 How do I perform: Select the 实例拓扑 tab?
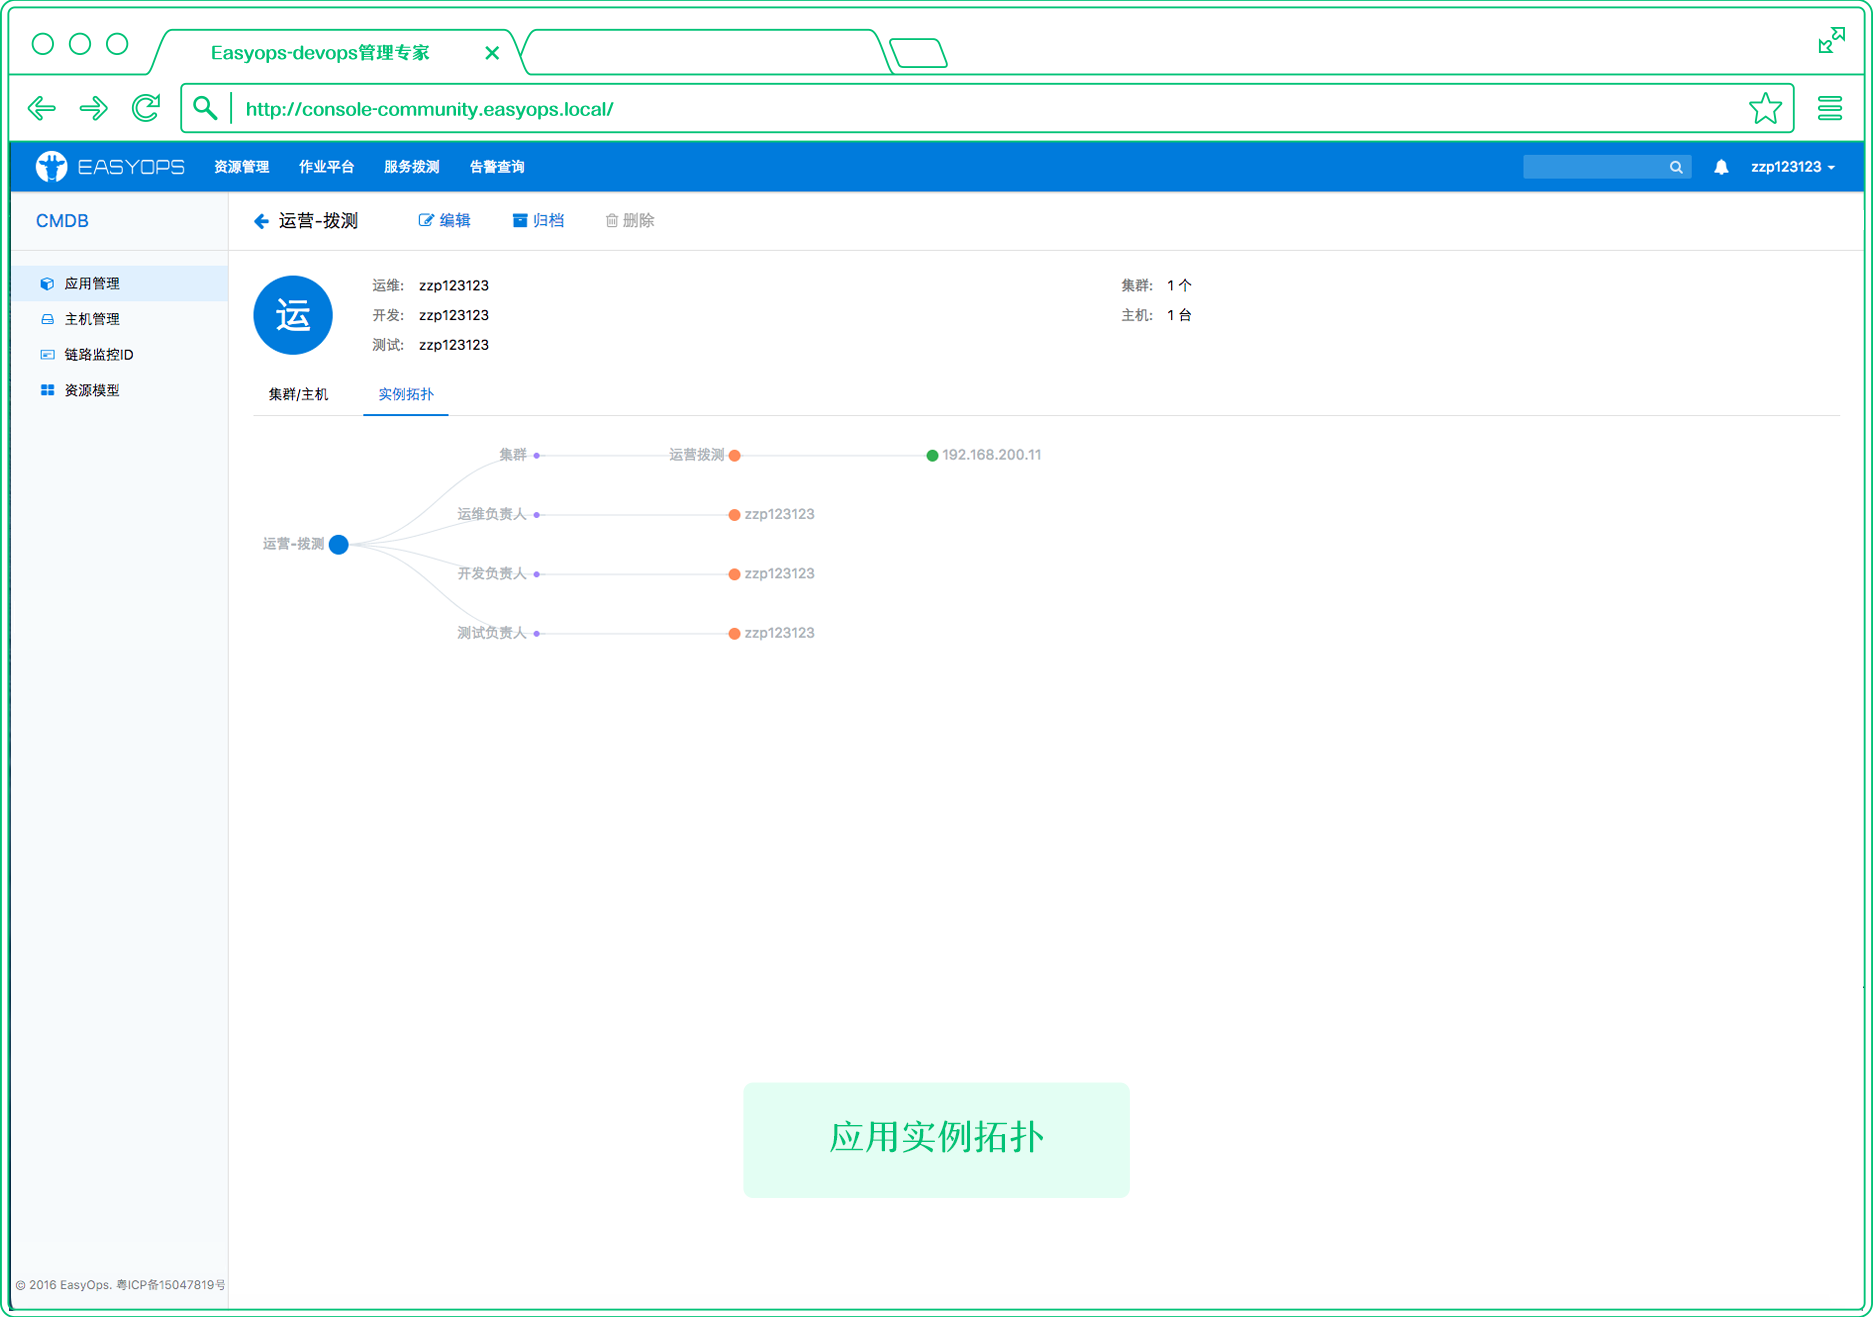(405, 394)
